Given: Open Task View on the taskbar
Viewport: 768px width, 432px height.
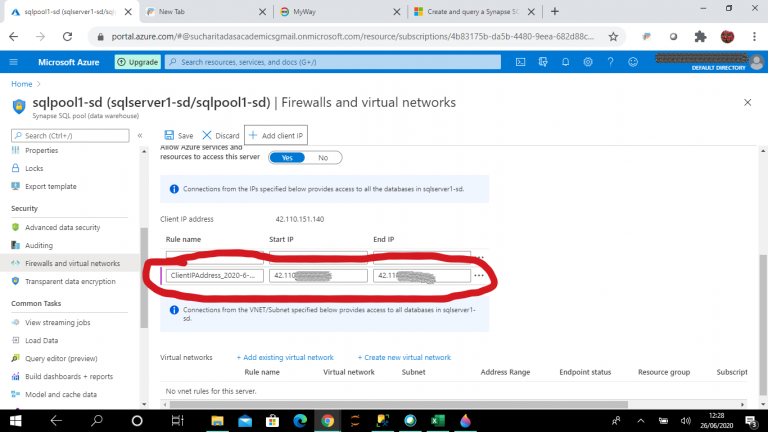Looking at the screenshot, I should 177,421.
